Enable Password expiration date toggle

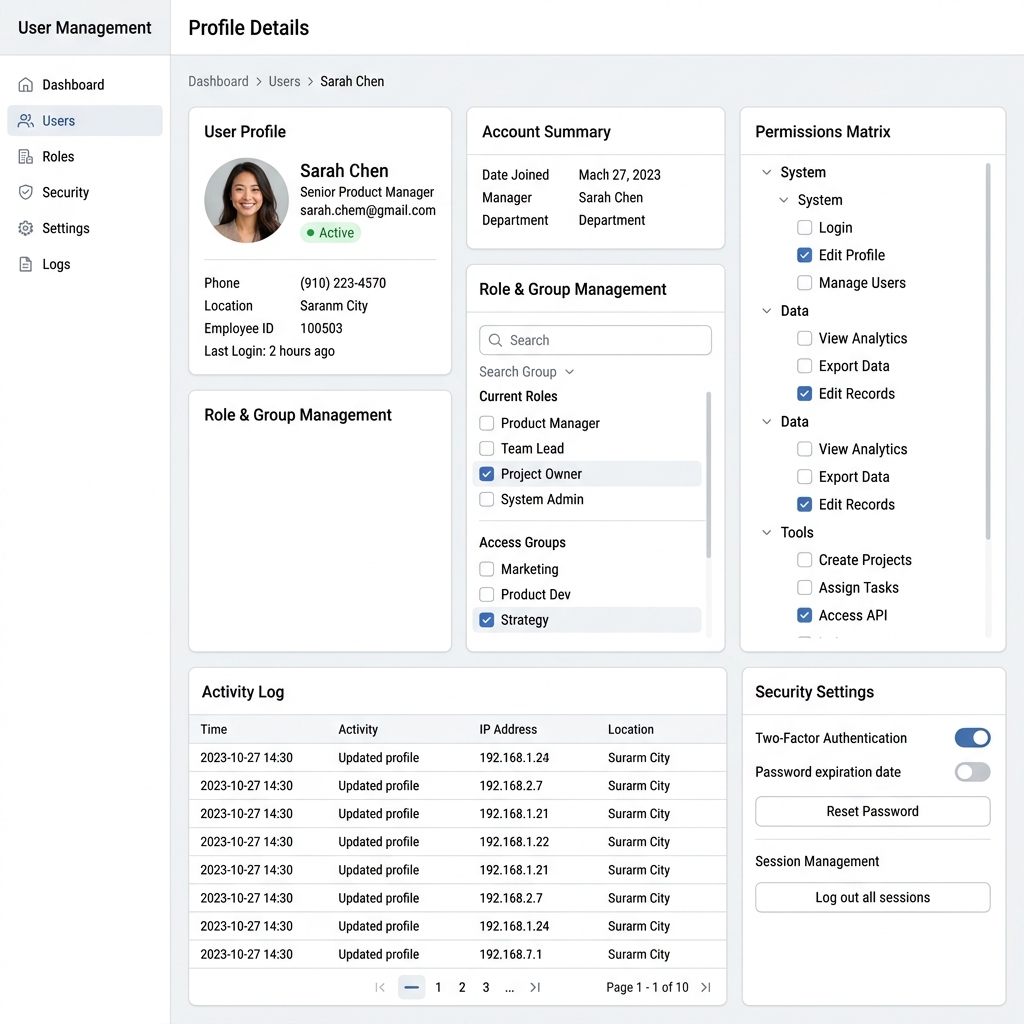(972, 772)
